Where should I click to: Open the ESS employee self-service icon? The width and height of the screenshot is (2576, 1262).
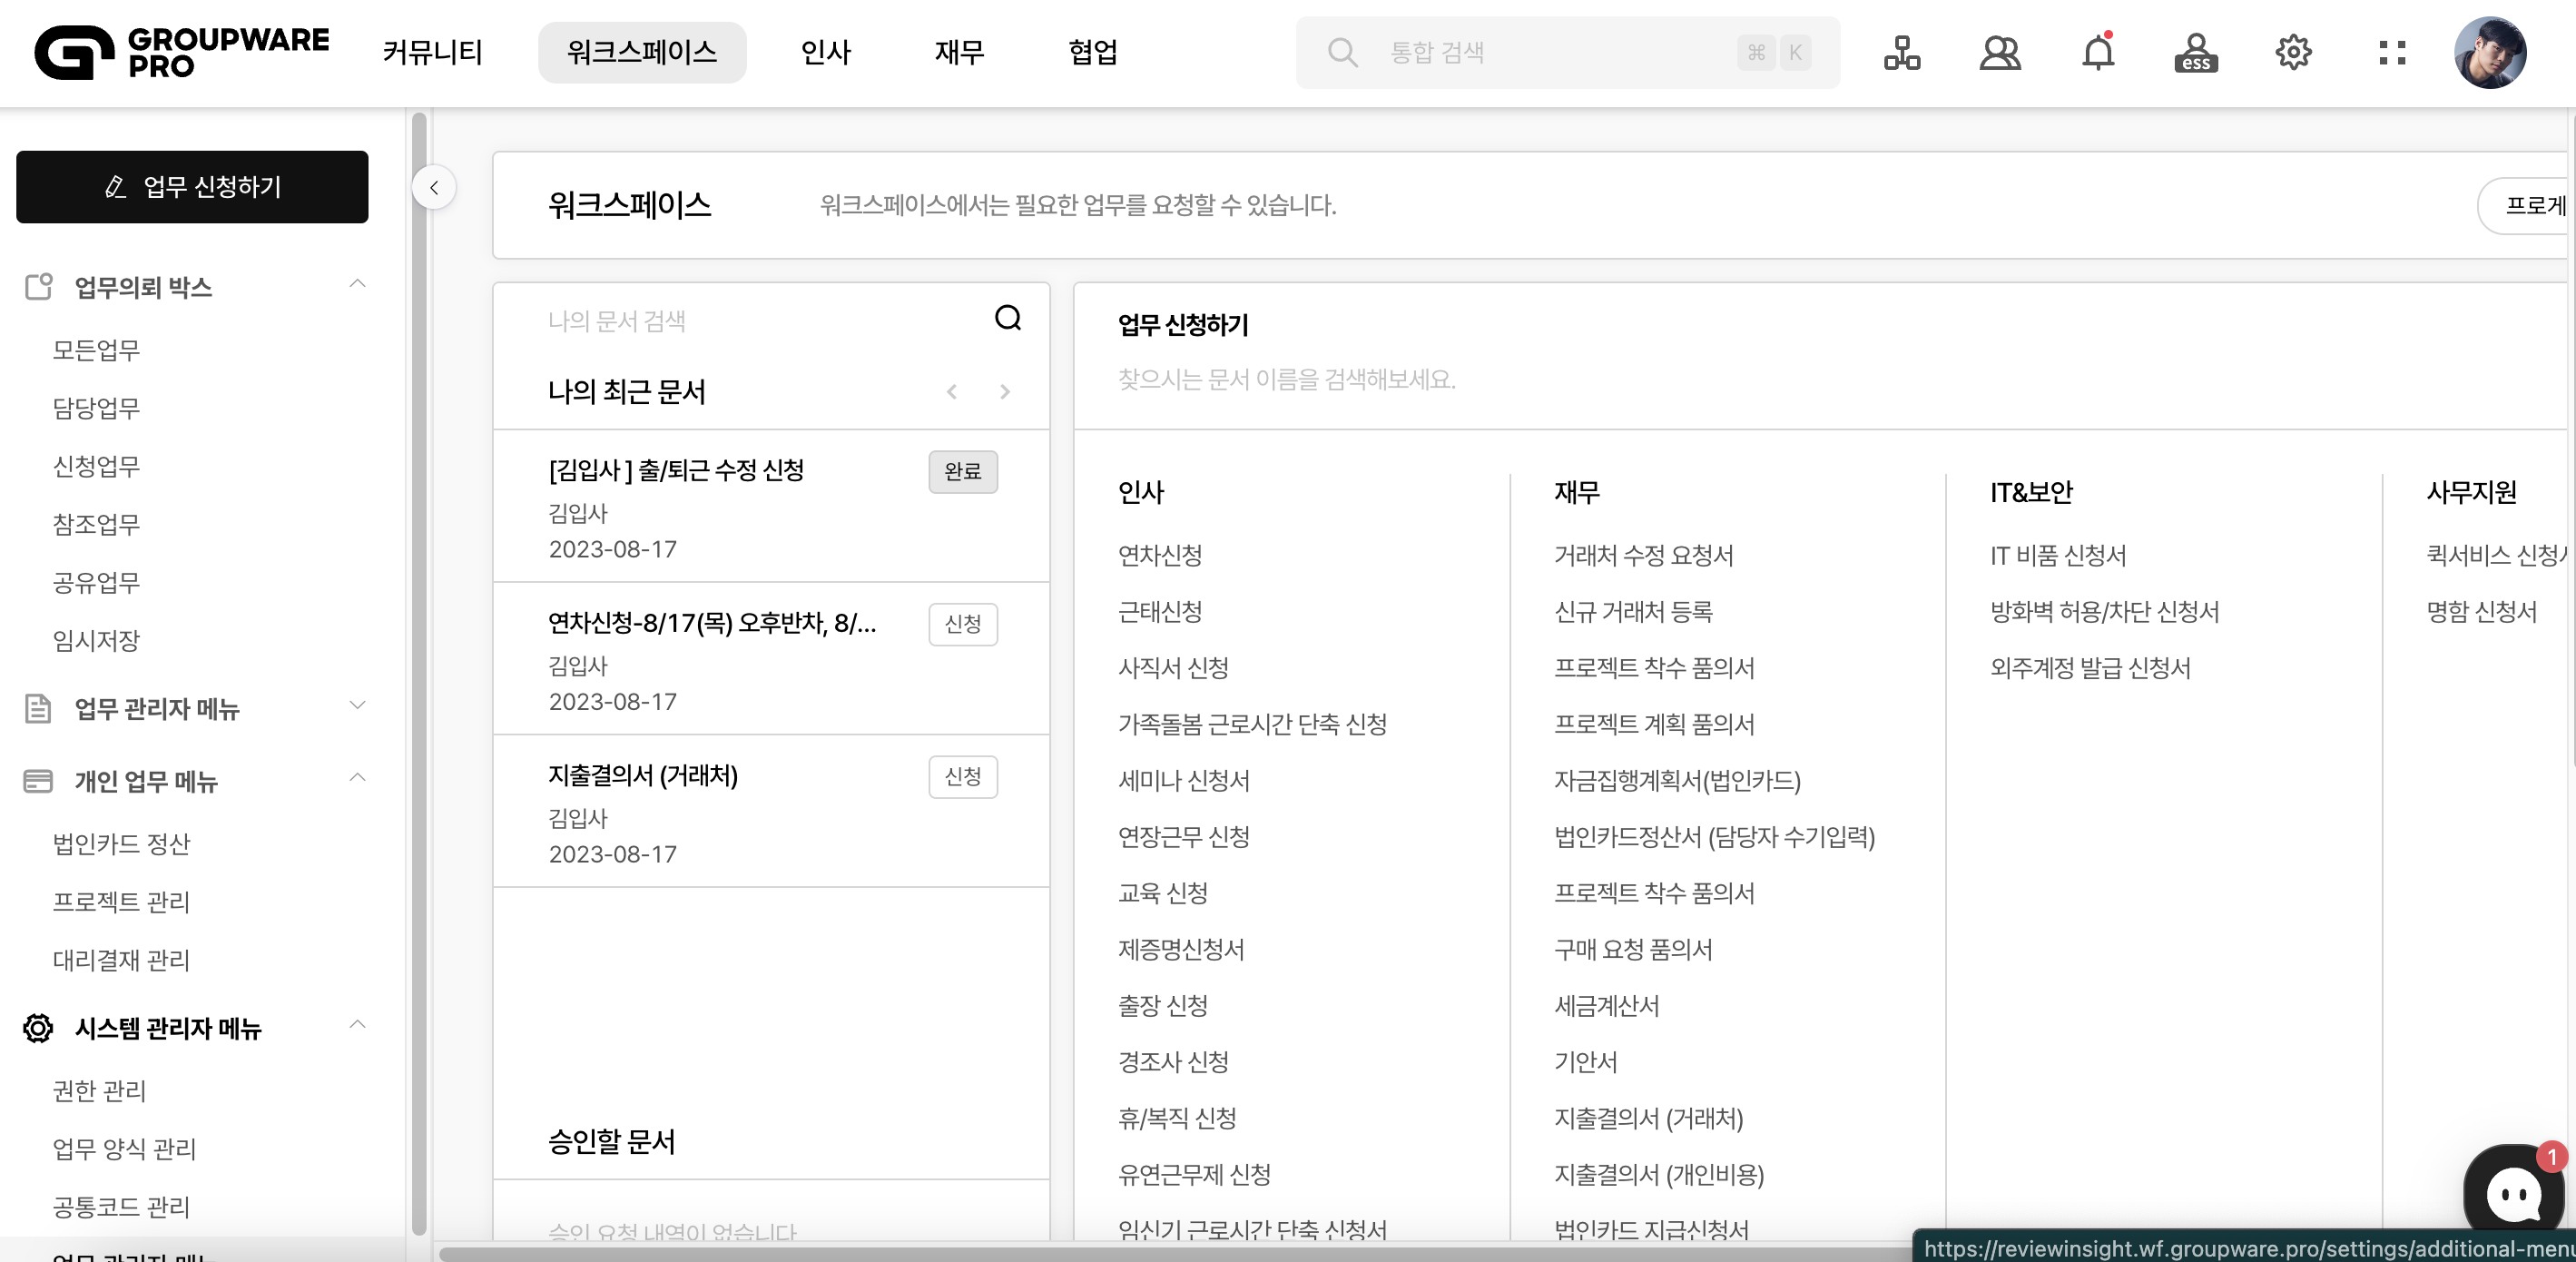2195,52
